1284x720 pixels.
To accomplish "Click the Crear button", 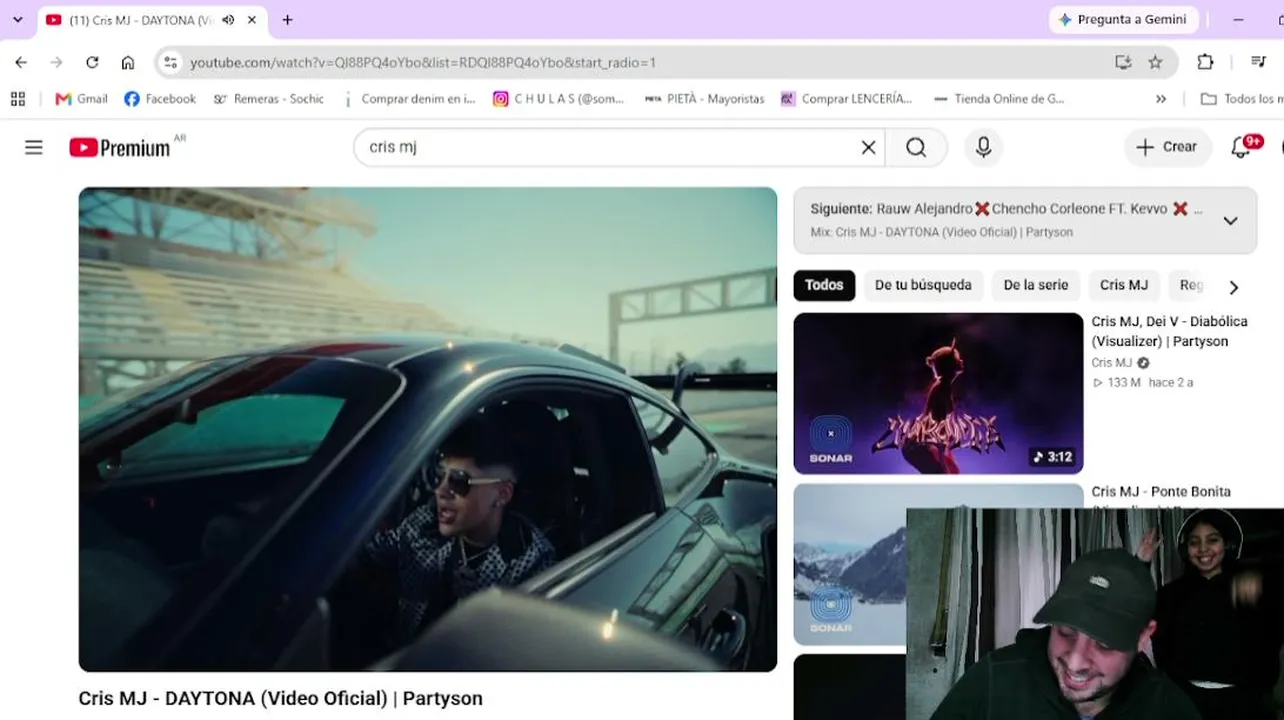I will pyautogui.click(x=1167, y=147).
